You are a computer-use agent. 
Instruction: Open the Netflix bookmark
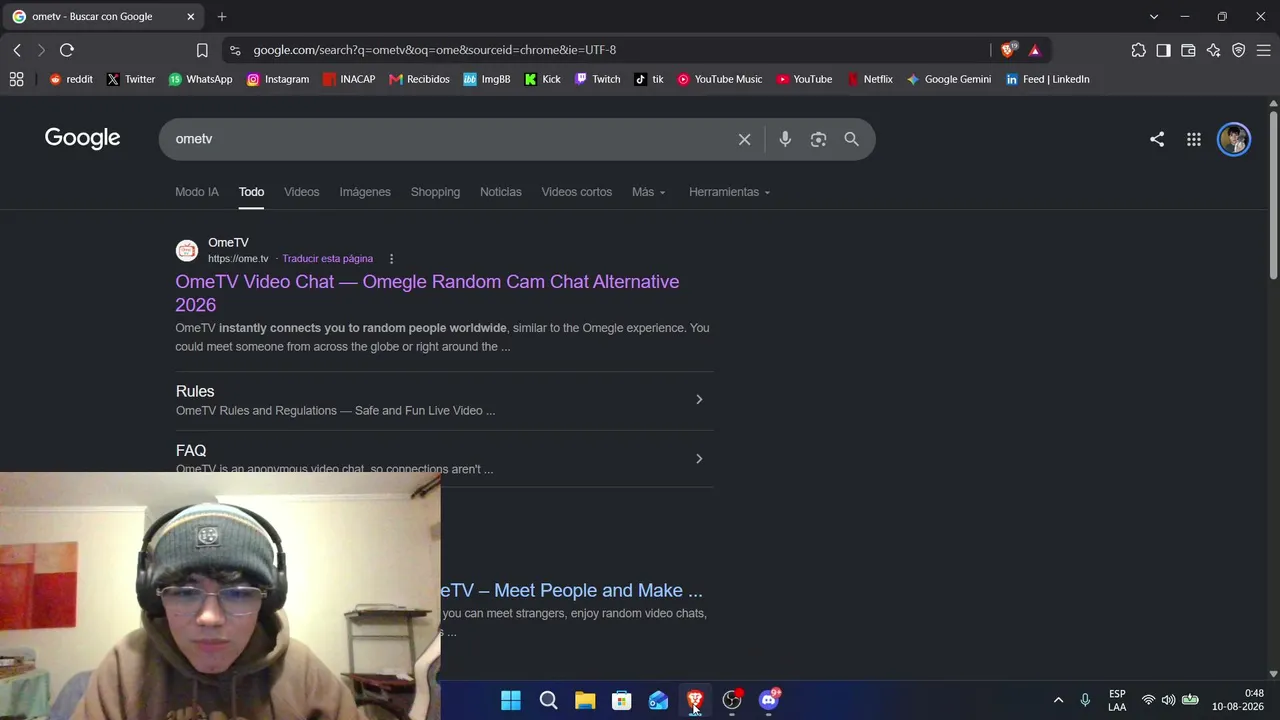(869, 79)
